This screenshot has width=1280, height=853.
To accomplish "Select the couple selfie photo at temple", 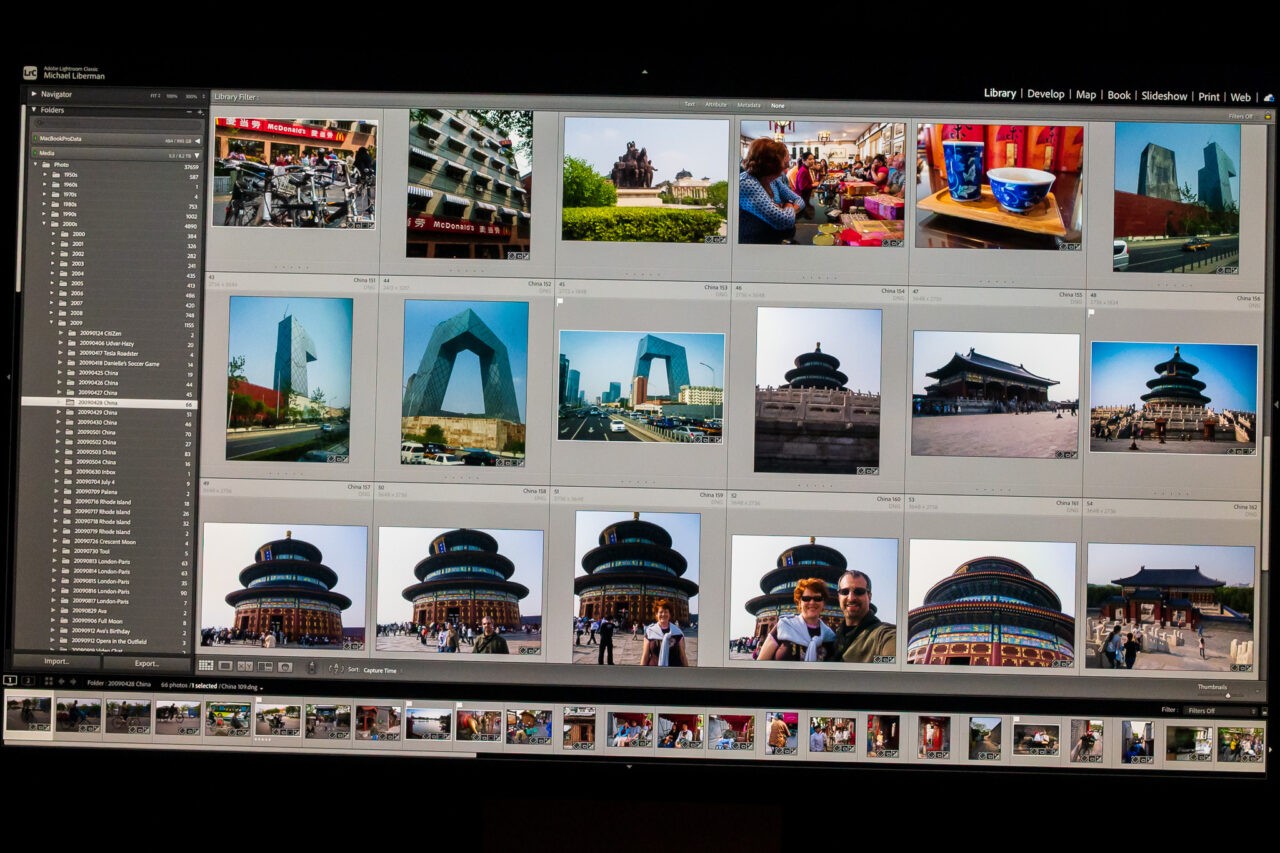I will point(813,599).
